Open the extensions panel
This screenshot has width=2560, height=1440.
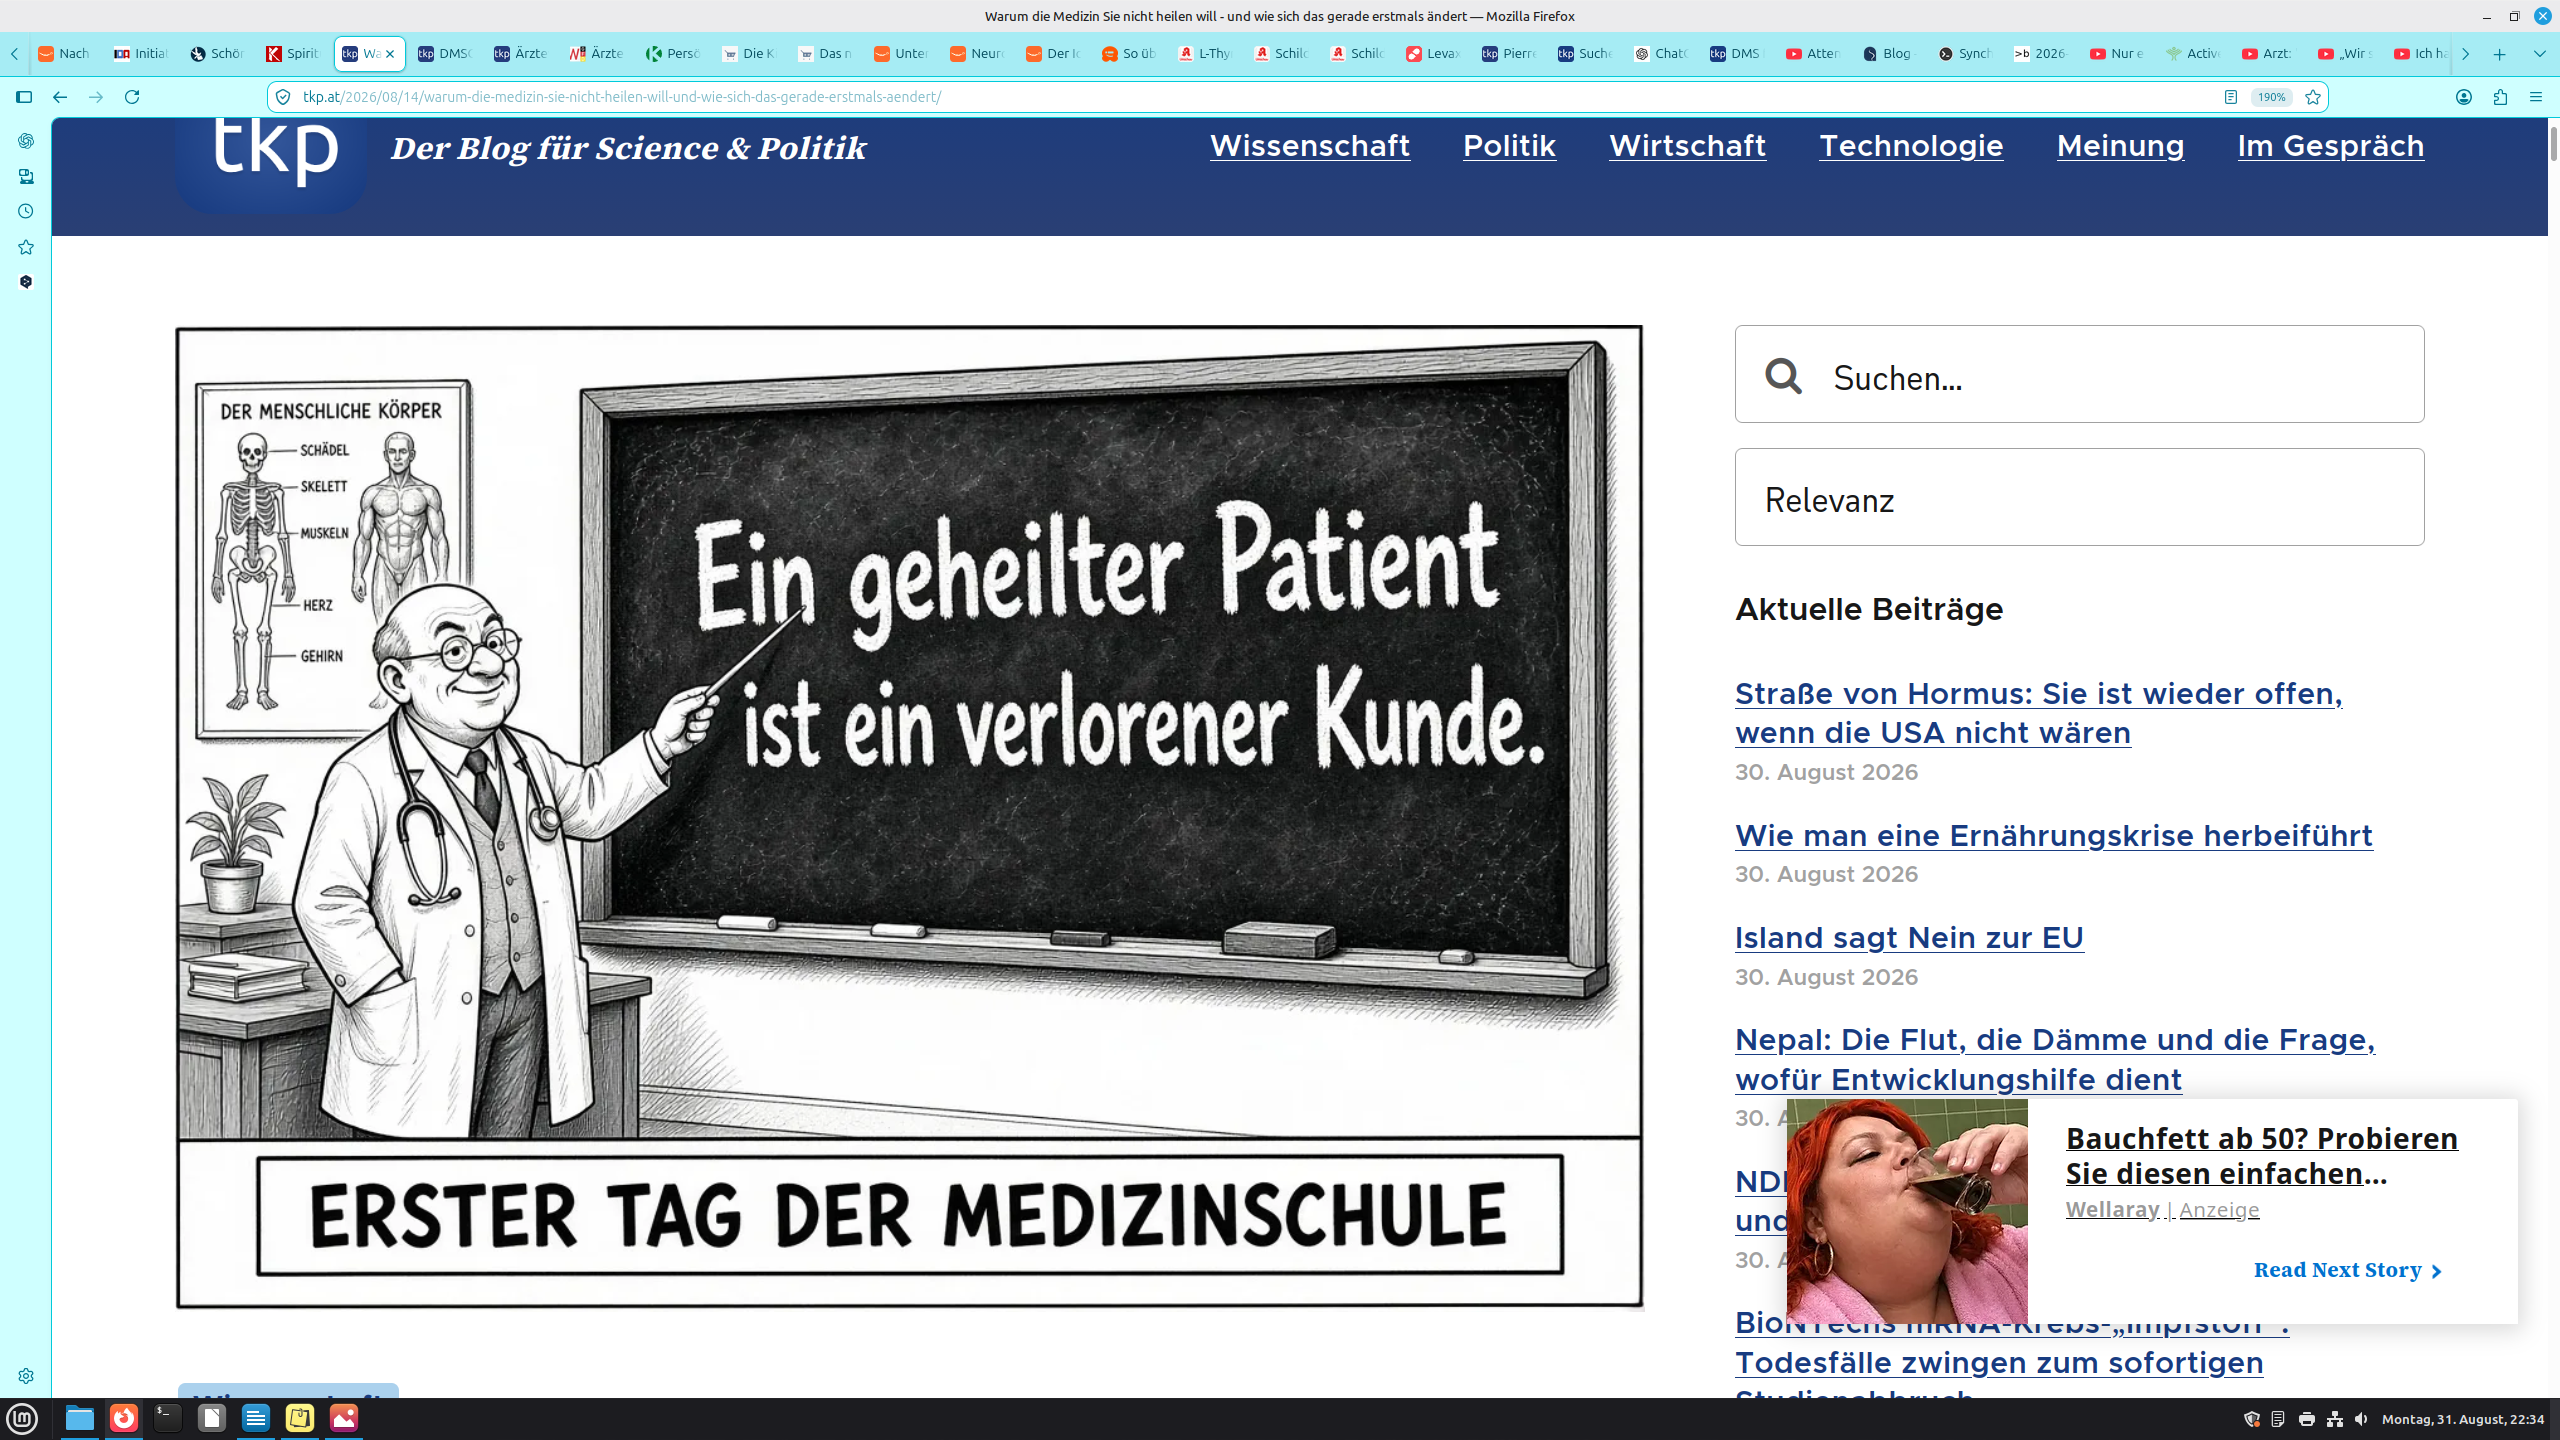click(2500, 97)
